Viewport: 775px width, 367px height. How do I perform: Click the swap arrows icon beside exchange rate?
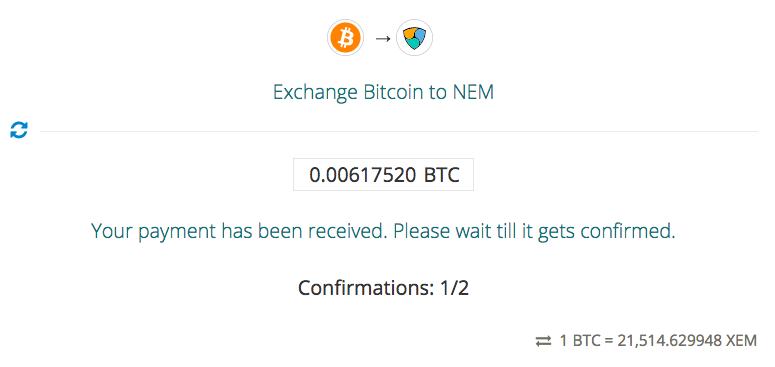543,341
